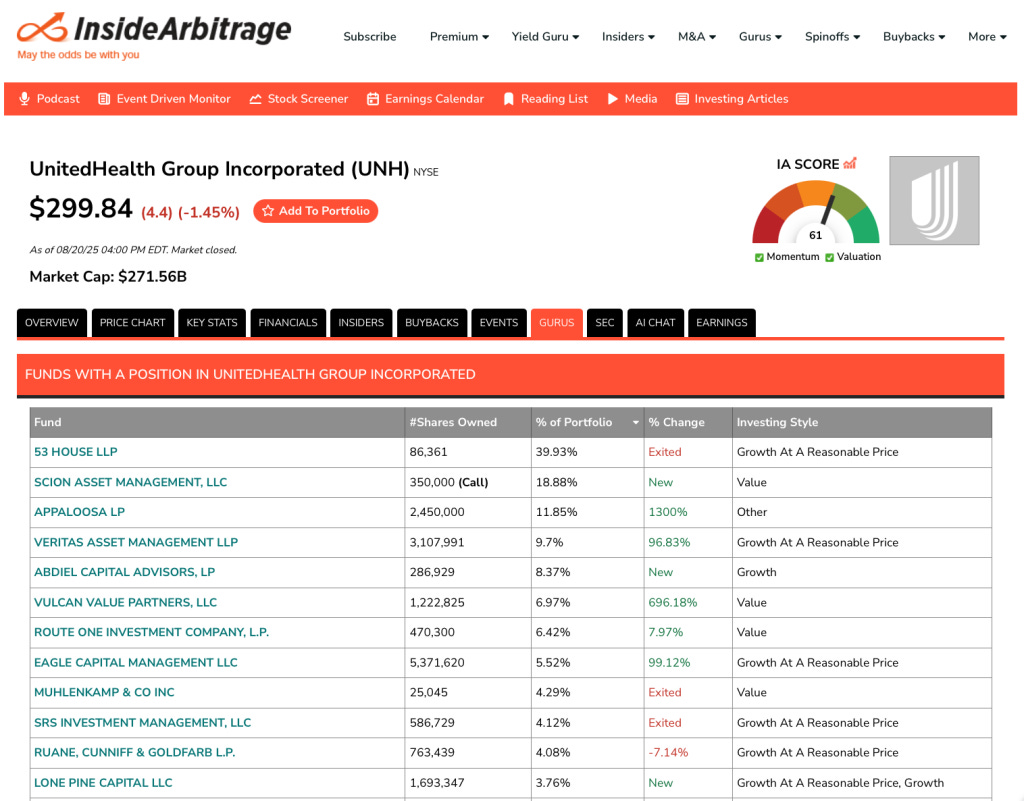Image resolution: width=1024 pixels, height=801 pixels.
Task: Click the sort arrow in % of Portfolio header
Action: (635, 423)
